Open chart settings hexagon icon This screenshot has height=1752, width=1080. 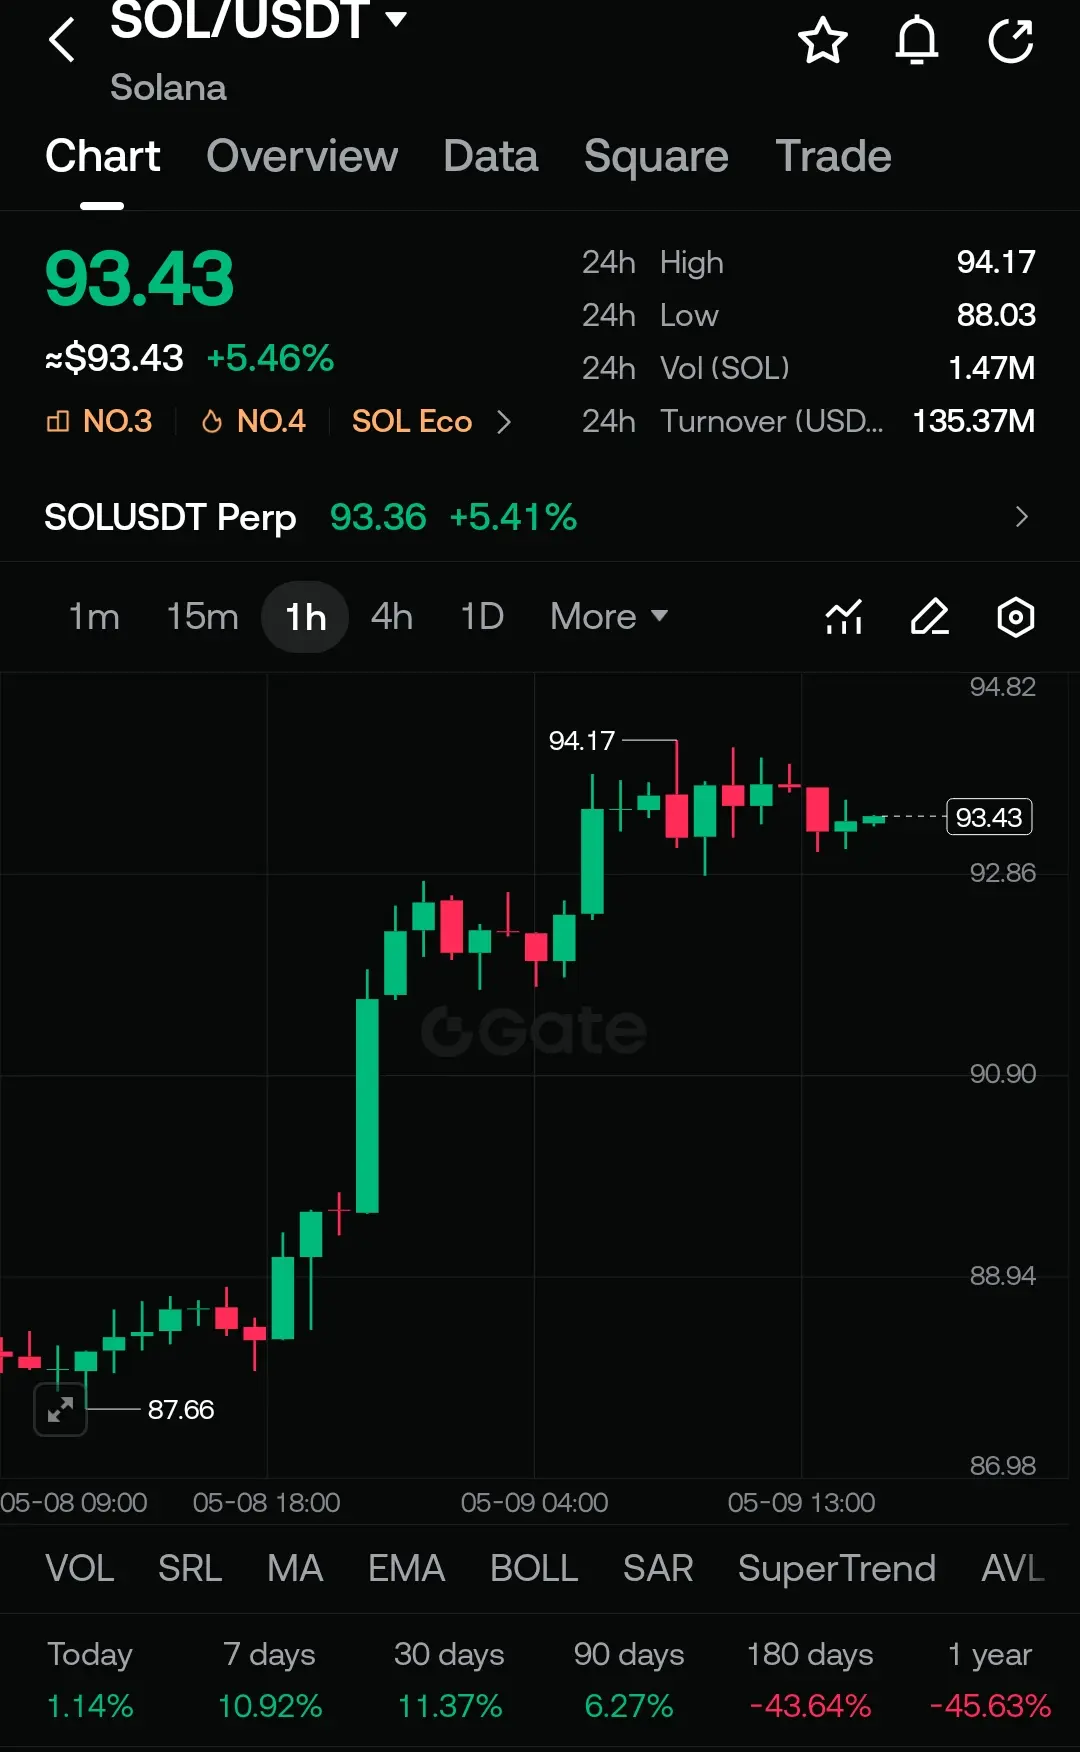coord(1016,617)
